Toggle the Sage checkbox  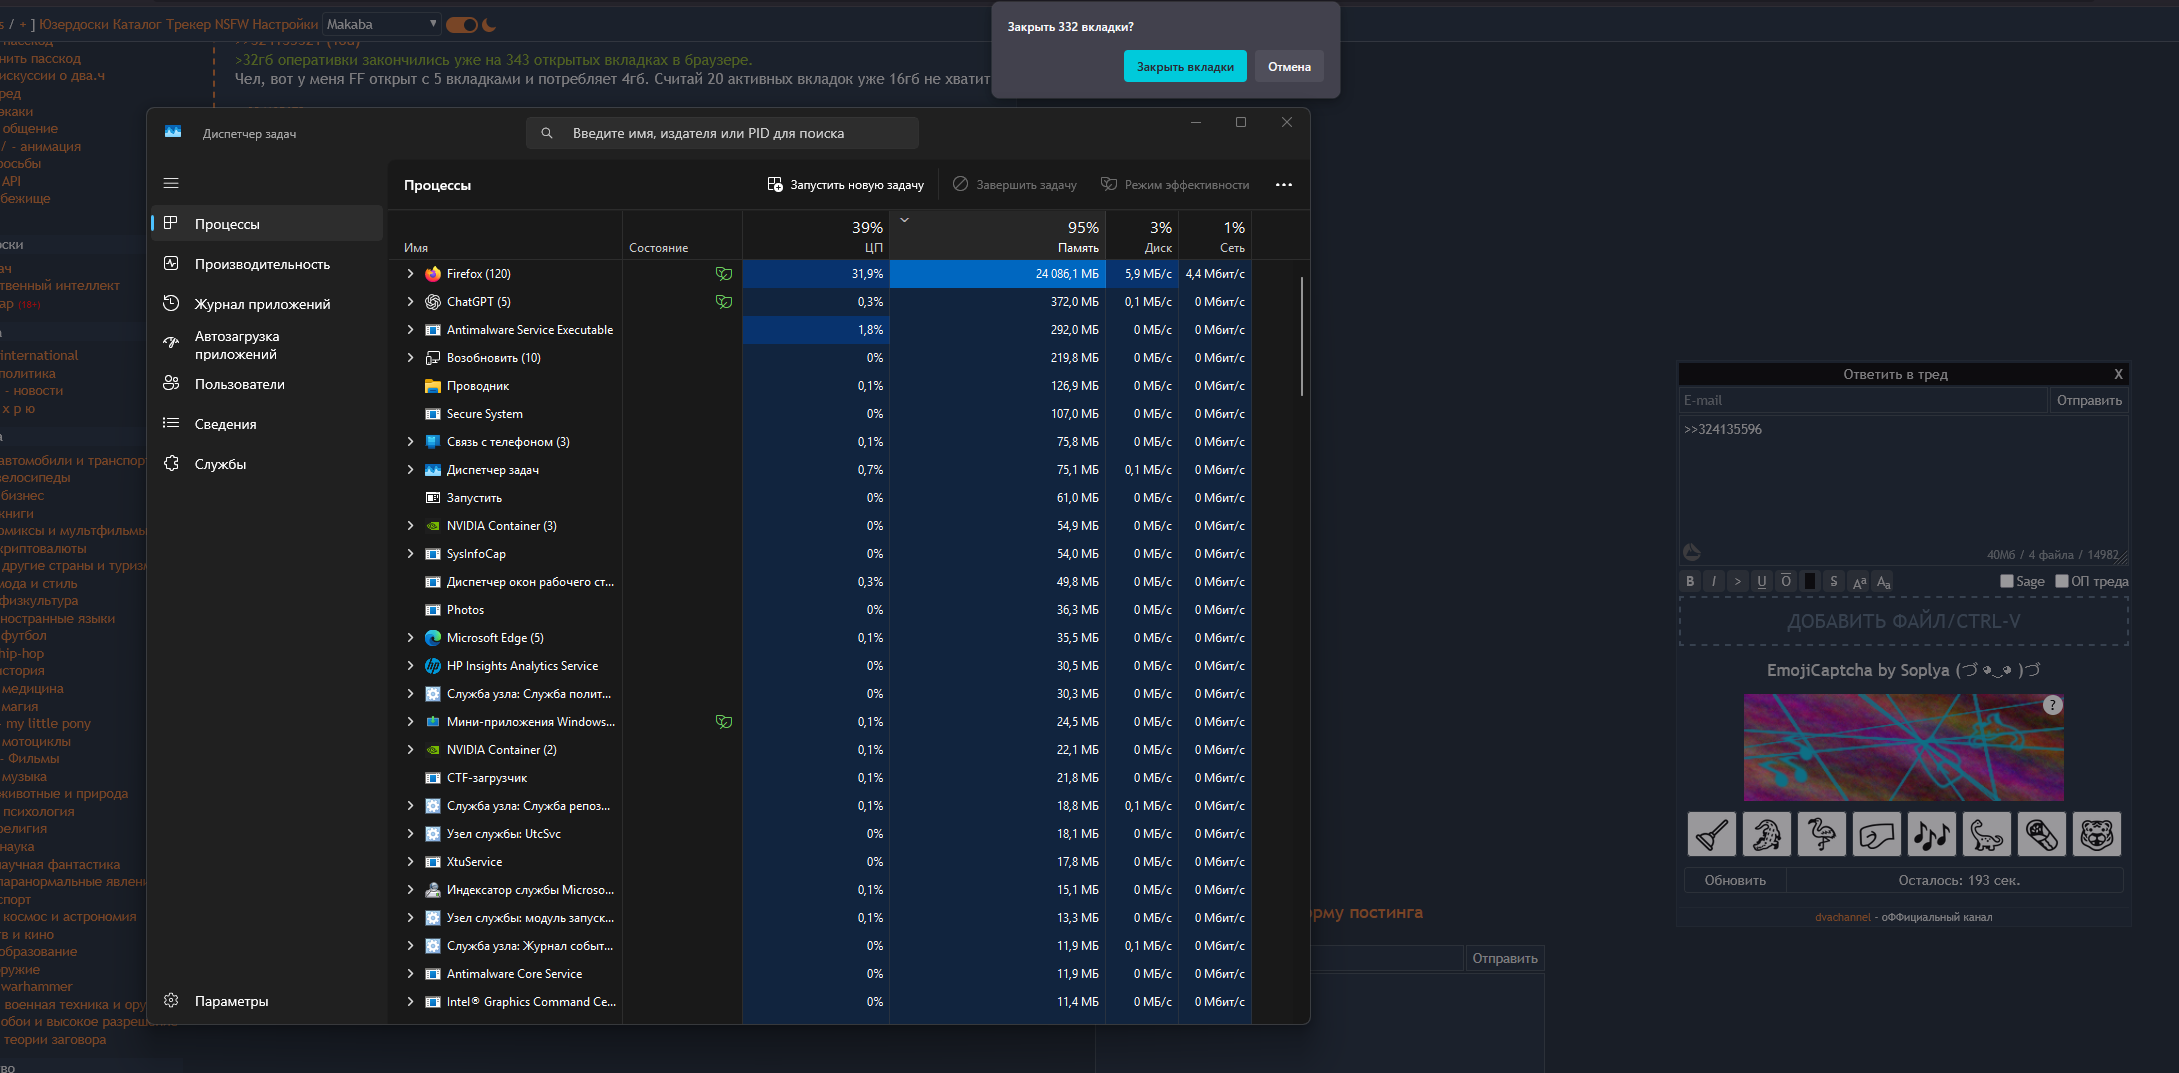pos(2006,581)
